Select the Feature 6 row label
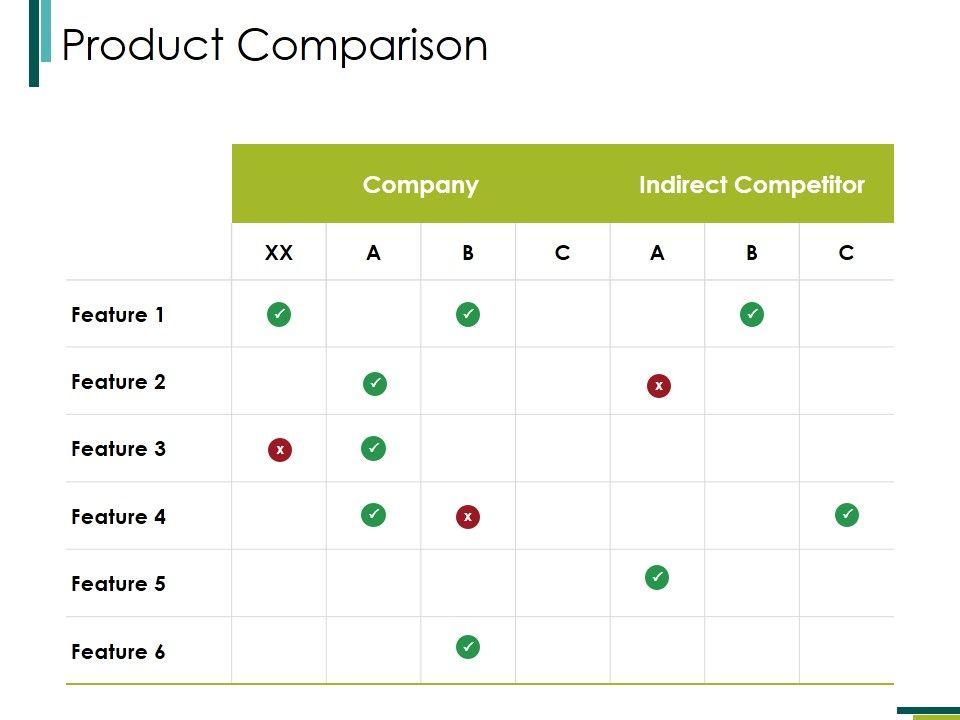960x720 pixels. 118,652
